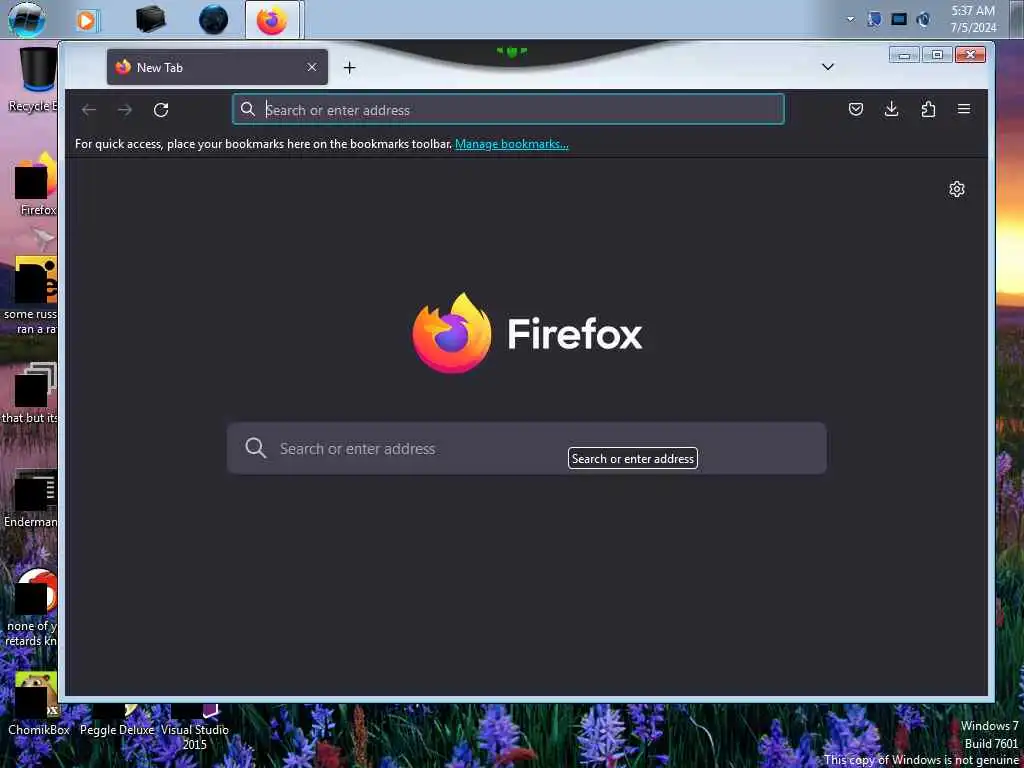Minimize the Firefox window

(904, 55)
